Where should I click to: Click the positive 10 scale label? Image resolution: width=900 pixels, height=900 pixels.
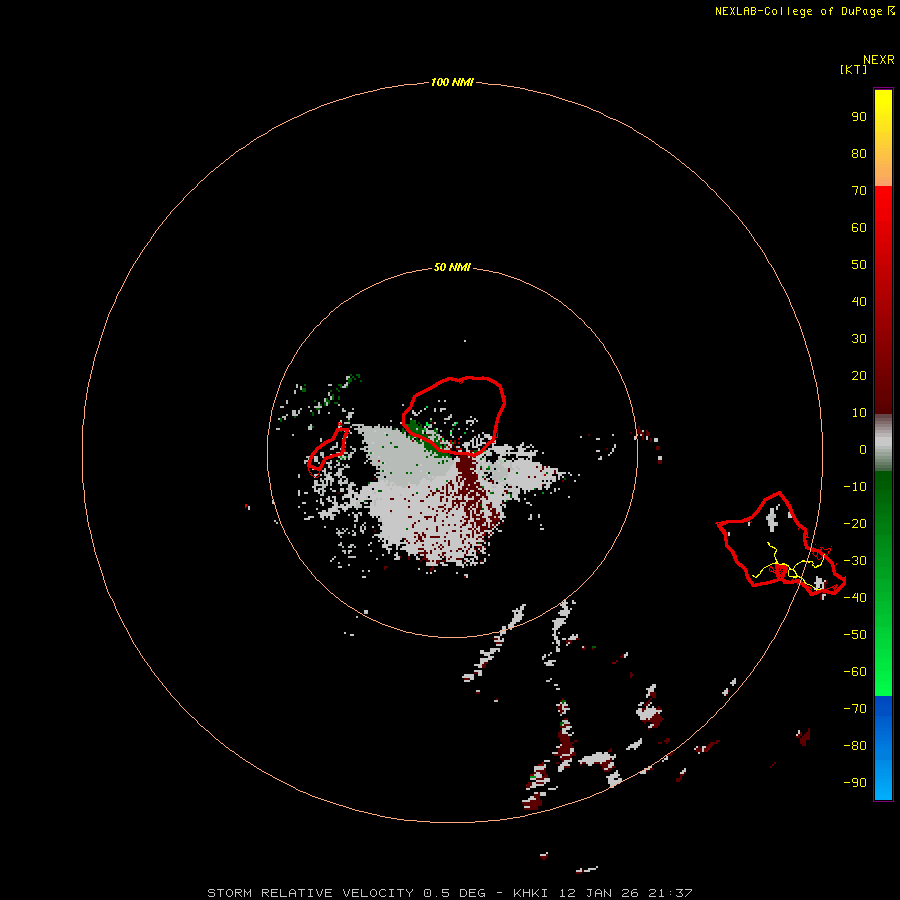859,413
